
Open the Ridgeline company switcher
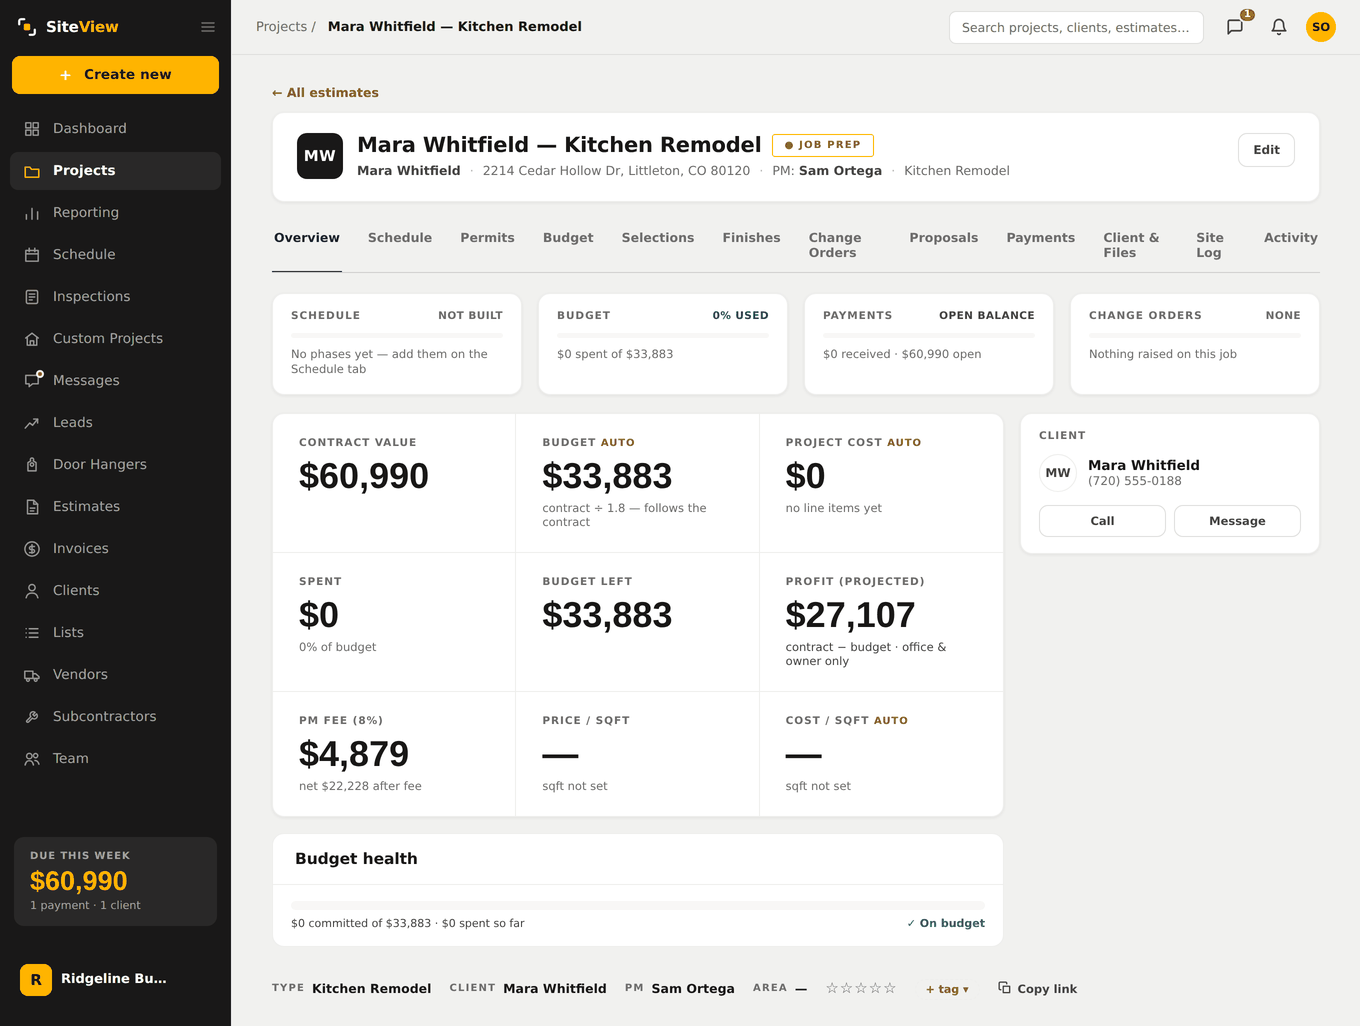[115, 979]
